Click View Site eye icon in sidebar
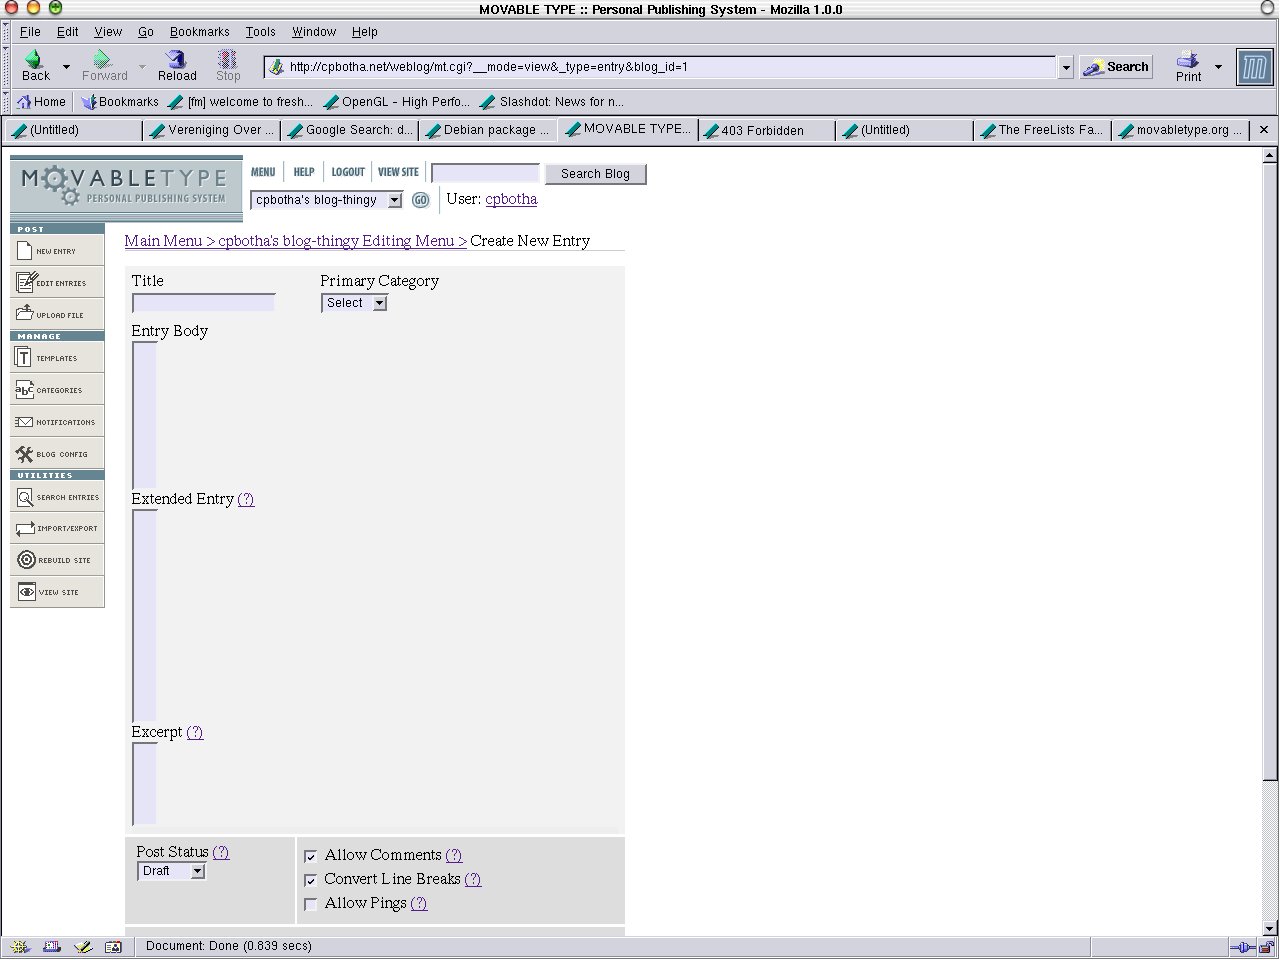Image resolution: width=1280 pixels, height=960 pixels. click(x=28, y=592)
